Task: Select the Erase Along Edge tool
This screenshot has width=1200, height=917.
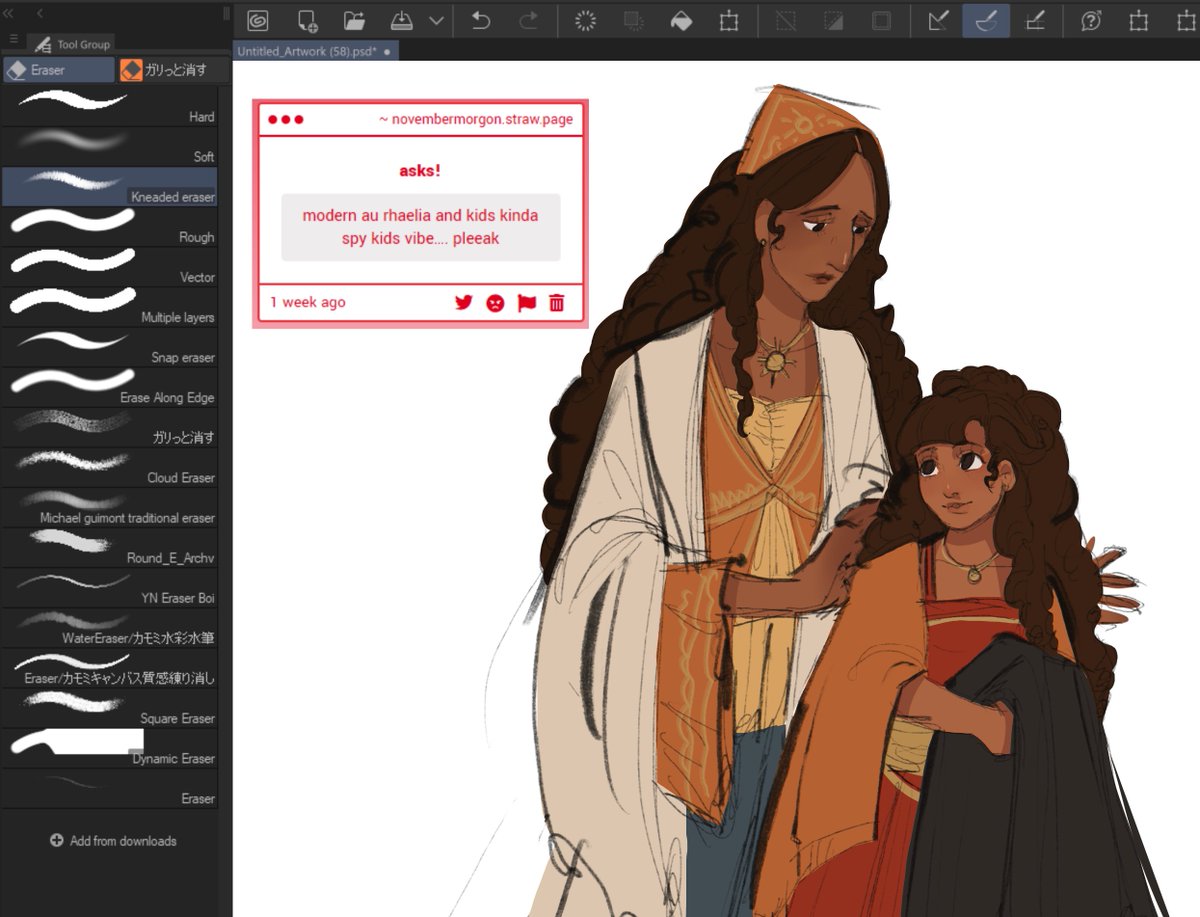Action: click(110, 386)
